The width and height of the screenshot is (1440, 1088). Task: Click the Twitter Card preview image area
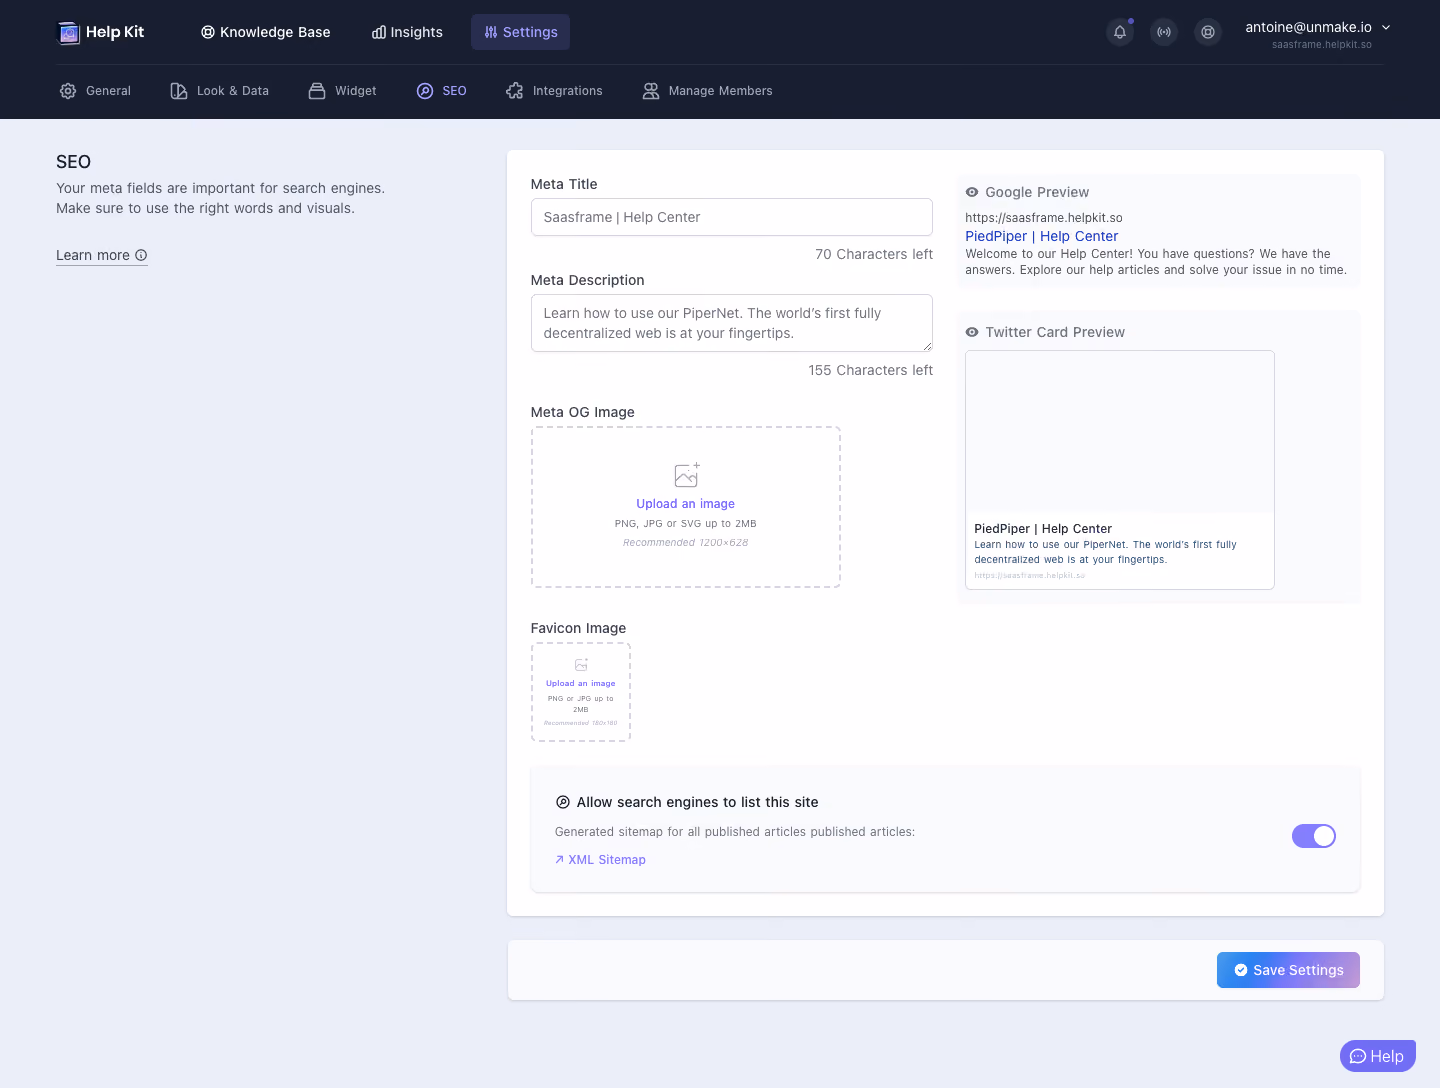[x=1120, y=432]
